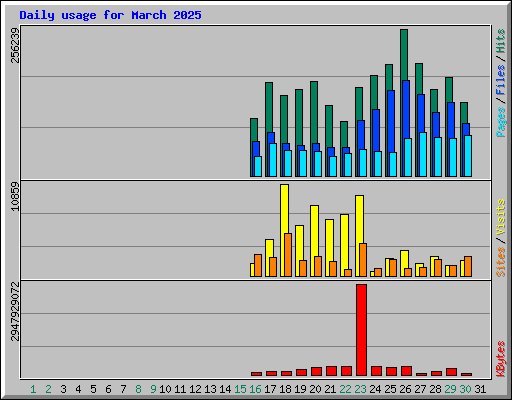Screen dimensions: 512x400
Task: Click the orange Sites bar for day 18
Action: [288, 255]
